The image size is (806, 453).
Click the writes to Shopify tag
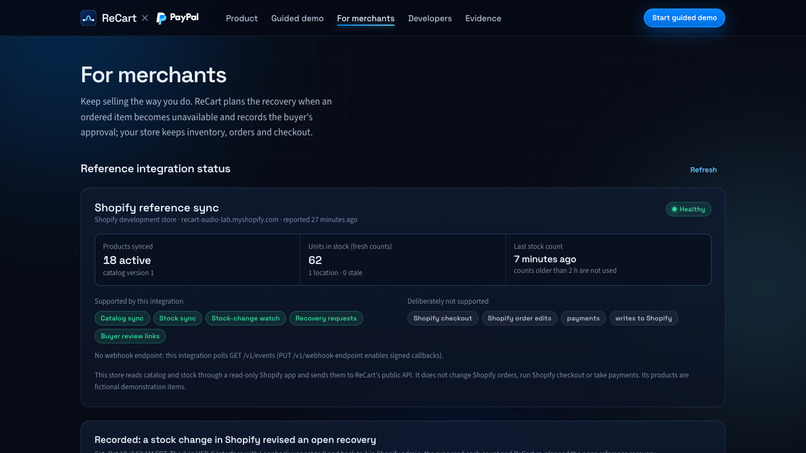tap(644, 318)
